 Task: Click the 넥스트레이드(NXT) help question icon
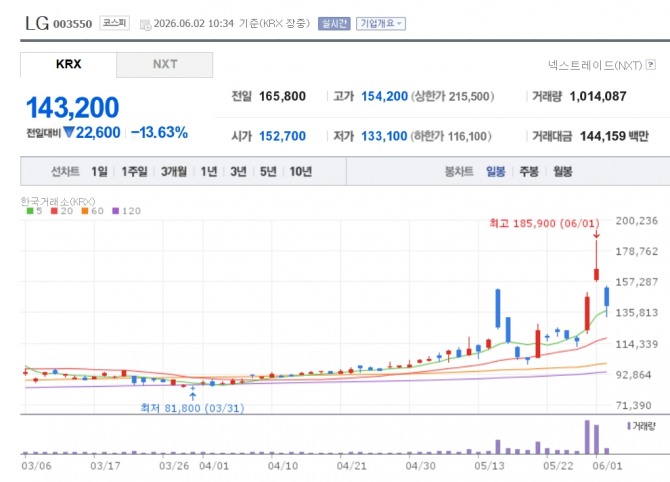[x=650, y=65]
